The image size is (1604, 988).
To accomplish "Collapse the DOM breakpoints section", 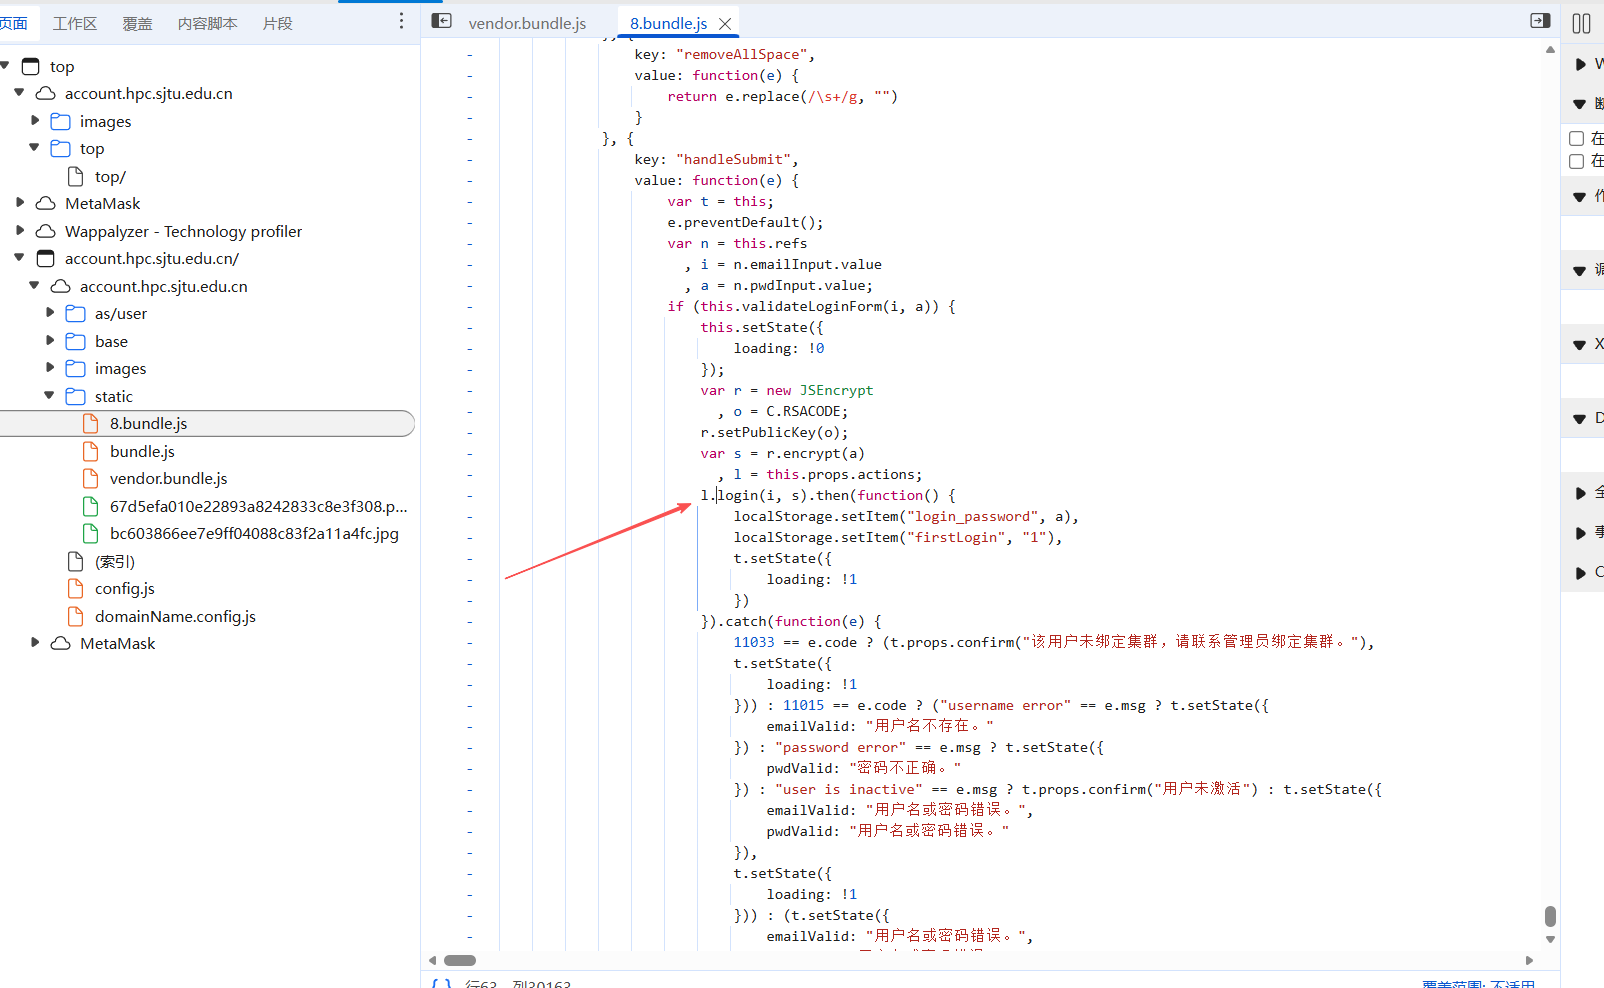I will click(x=1580, y=419).
